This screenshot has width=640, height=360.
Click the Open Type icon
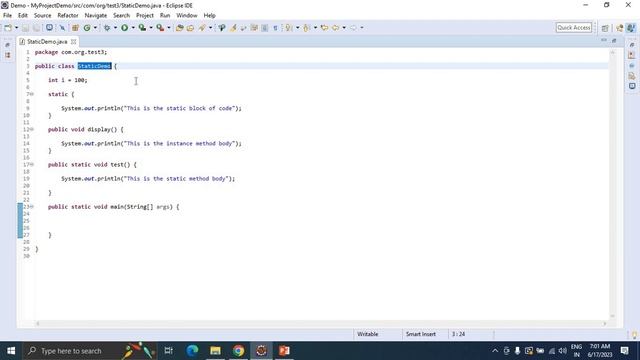click(x=180, y=28)
